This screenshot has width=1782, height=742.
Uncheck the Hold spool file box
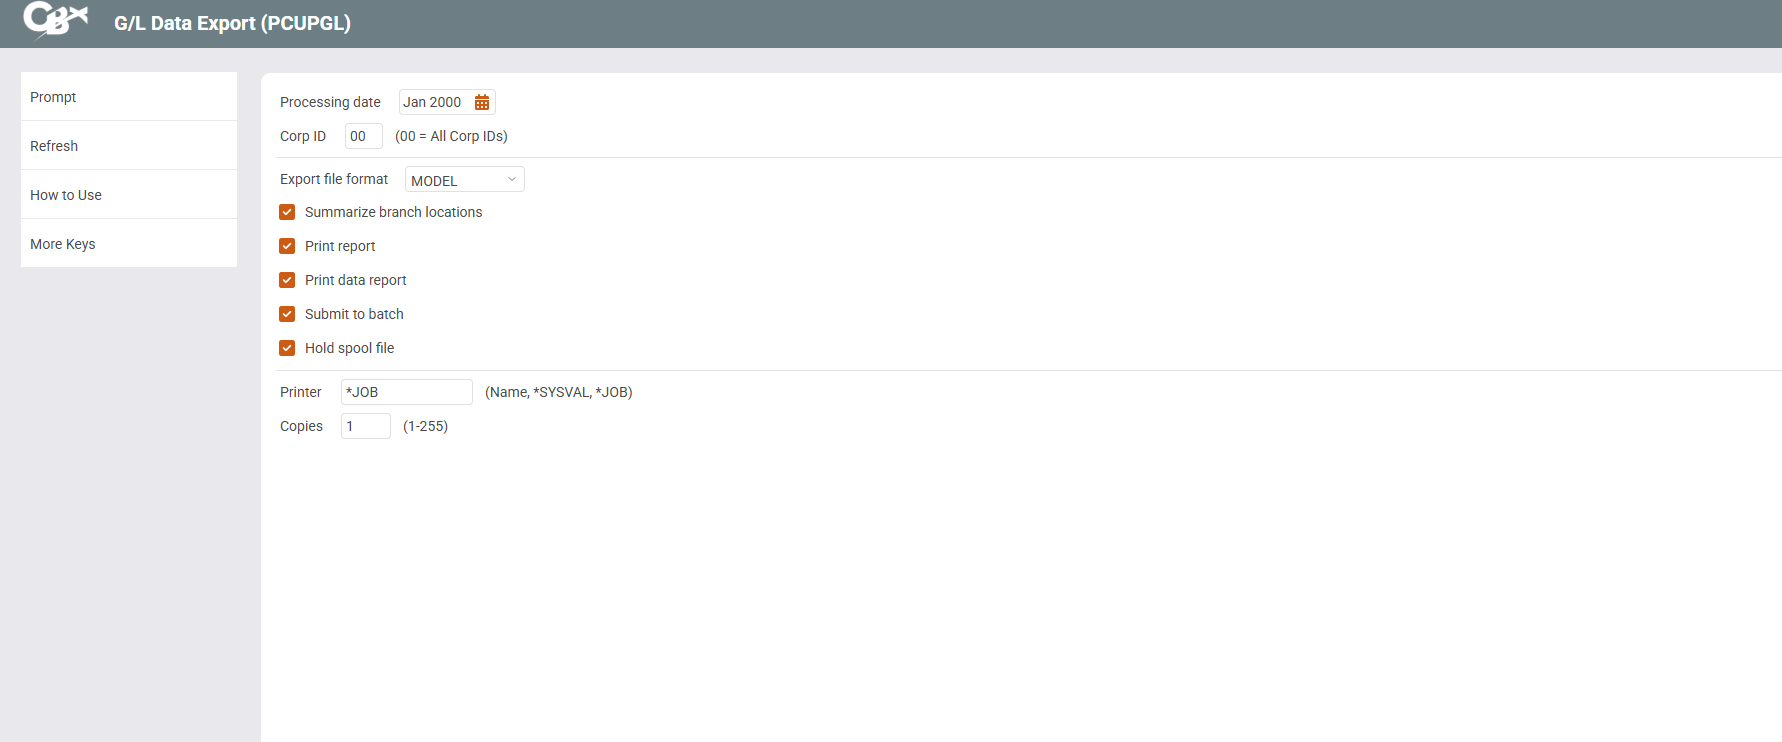tap(287, 348)
